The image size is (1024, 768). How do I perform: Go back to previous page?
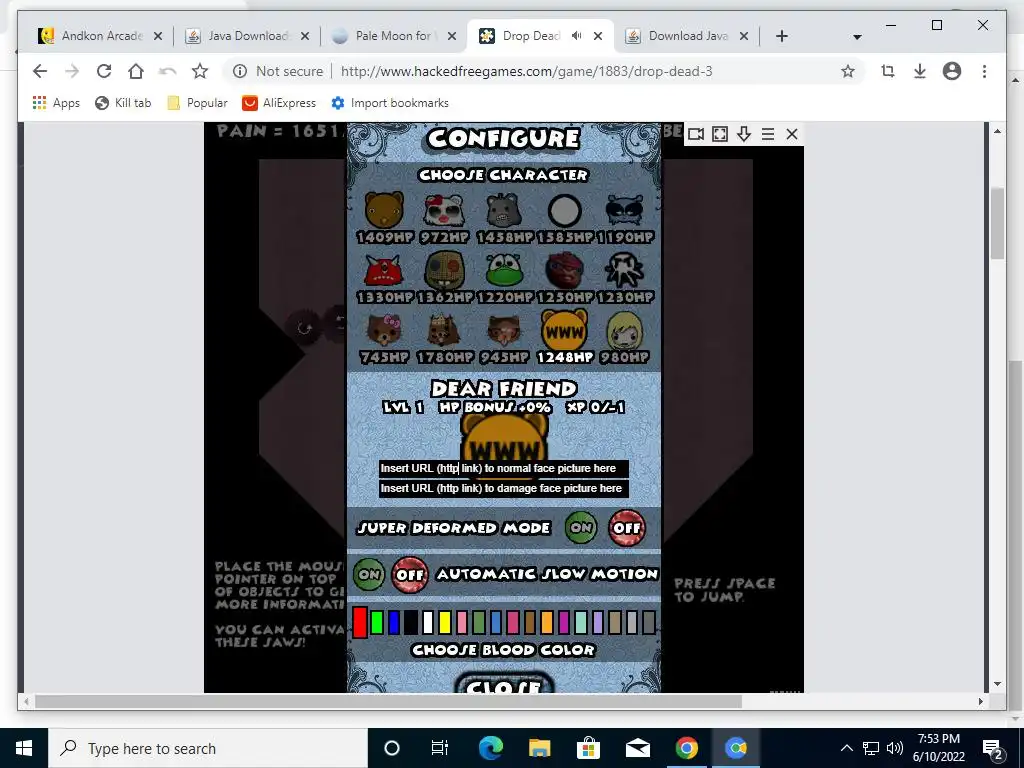40,71
